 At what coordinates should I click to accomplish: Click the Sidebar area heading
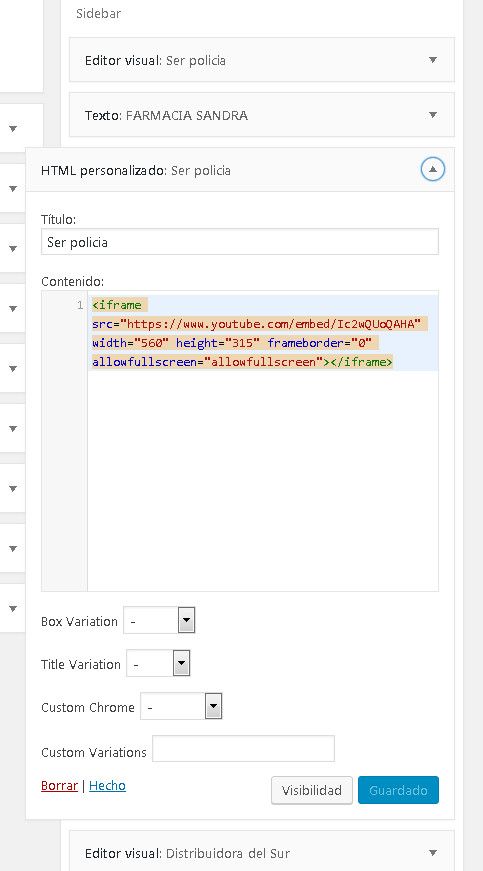98,14
